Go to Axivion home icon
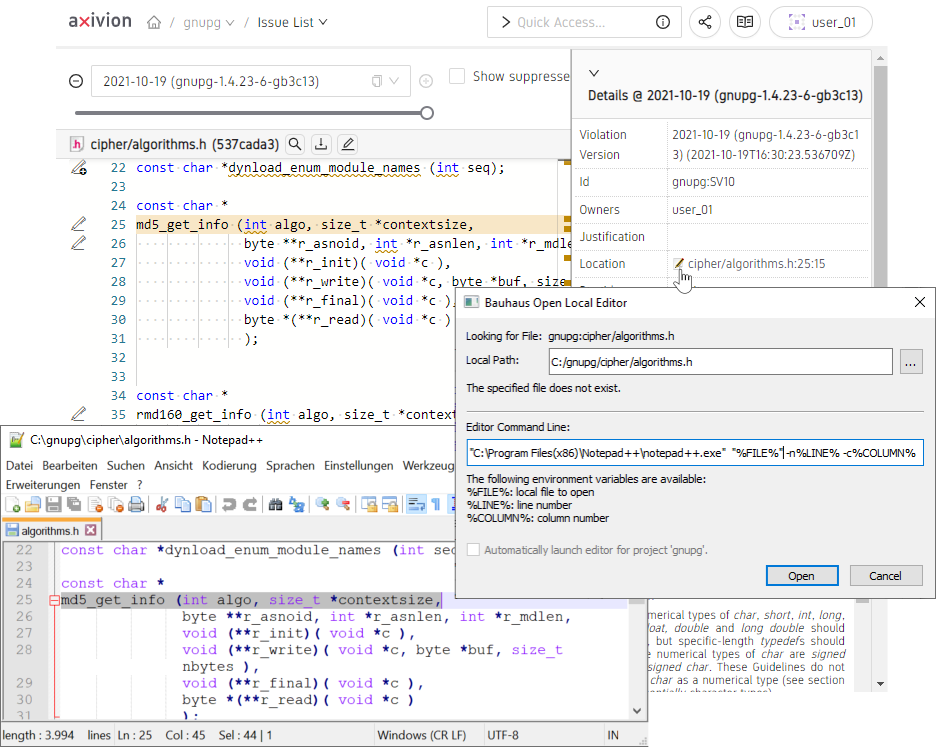 (x=154, y=23)
